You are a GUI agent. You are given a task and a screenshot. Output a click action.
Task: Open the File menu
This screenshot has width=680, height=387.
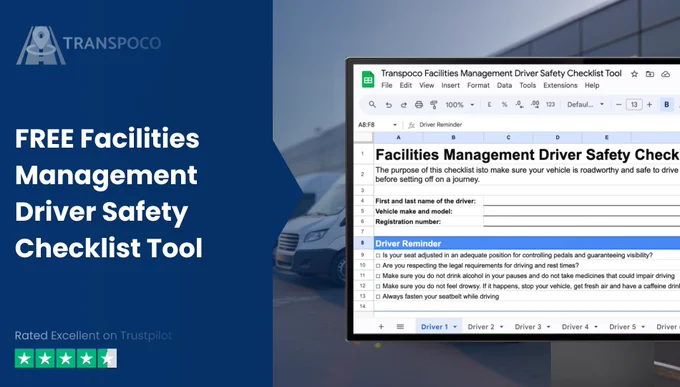(386, 85)
